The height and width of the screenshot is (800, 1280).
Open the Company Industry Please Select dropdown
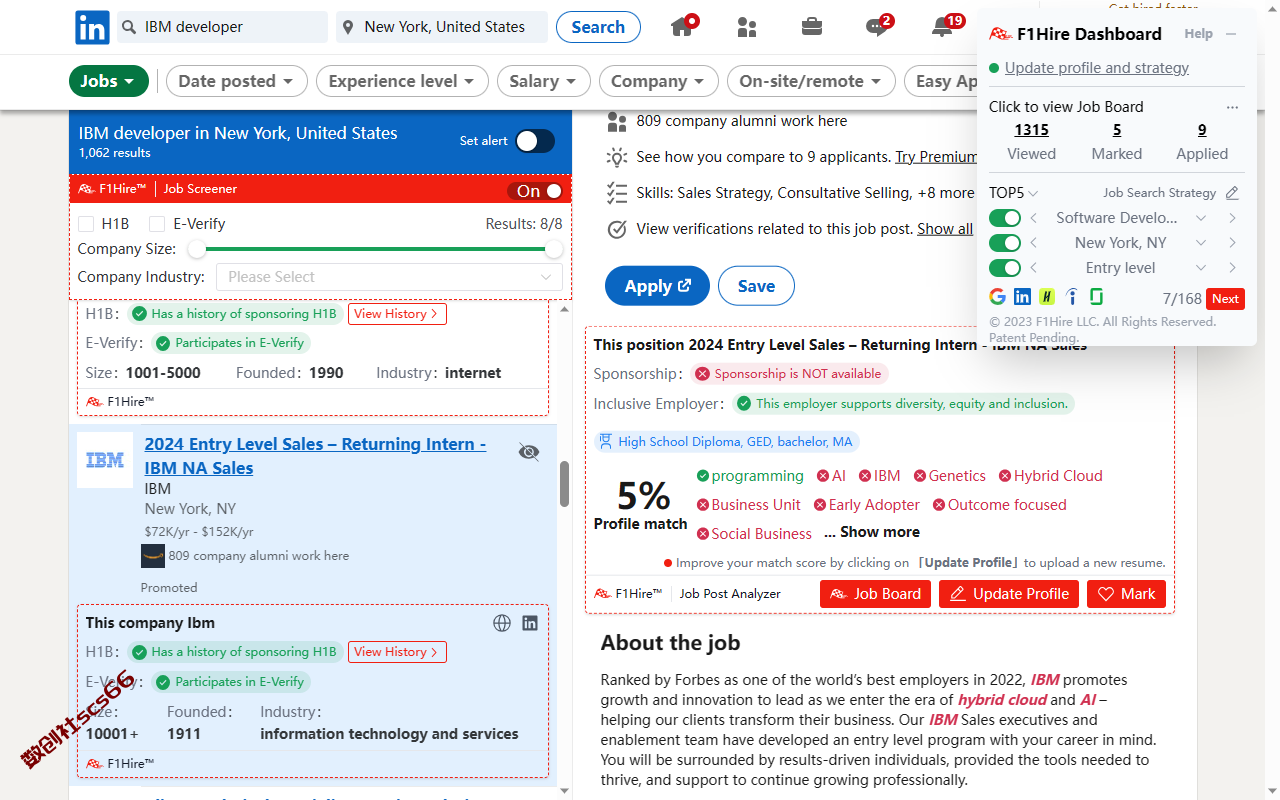389,277
